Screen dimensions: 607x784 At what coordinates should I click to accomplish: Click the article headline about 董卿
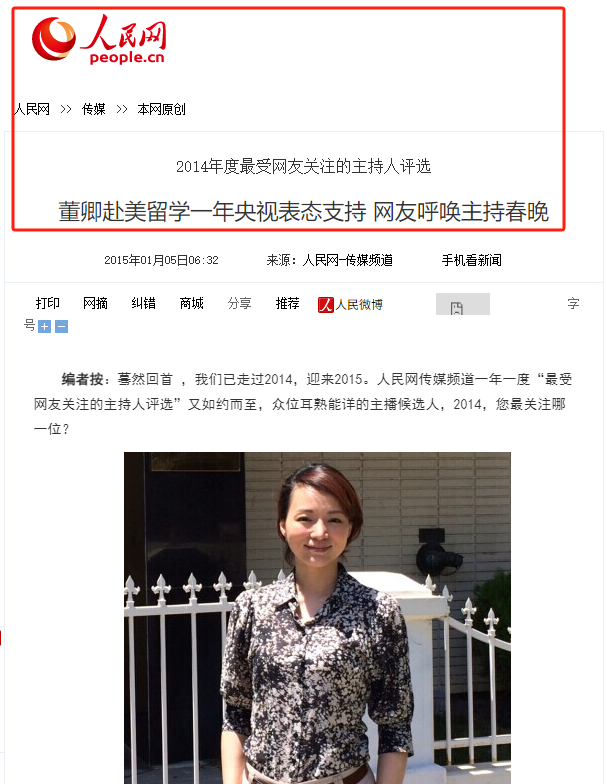tap(304, 212)
